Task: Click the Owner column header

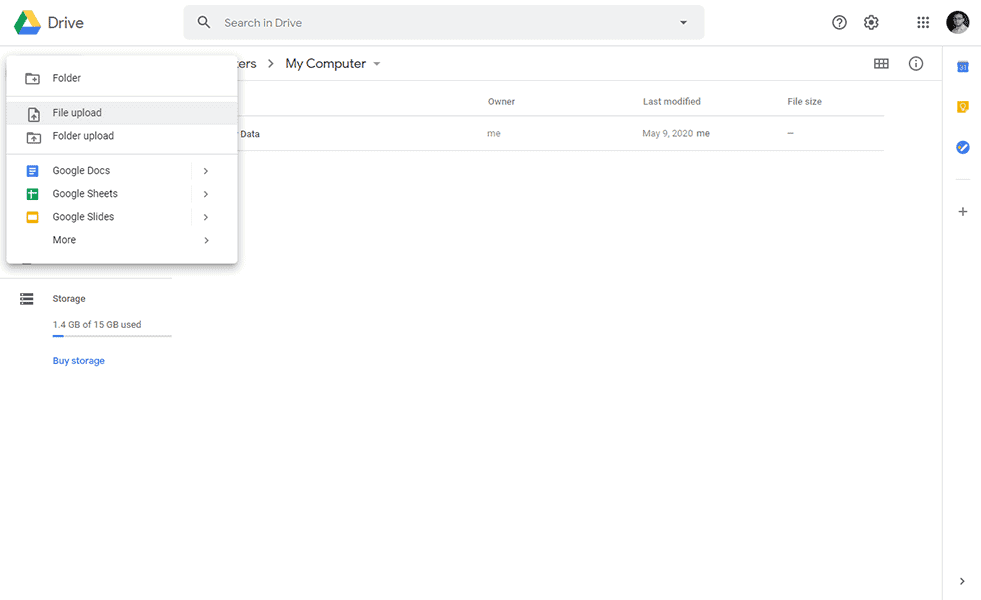Action: pos(501,101)
